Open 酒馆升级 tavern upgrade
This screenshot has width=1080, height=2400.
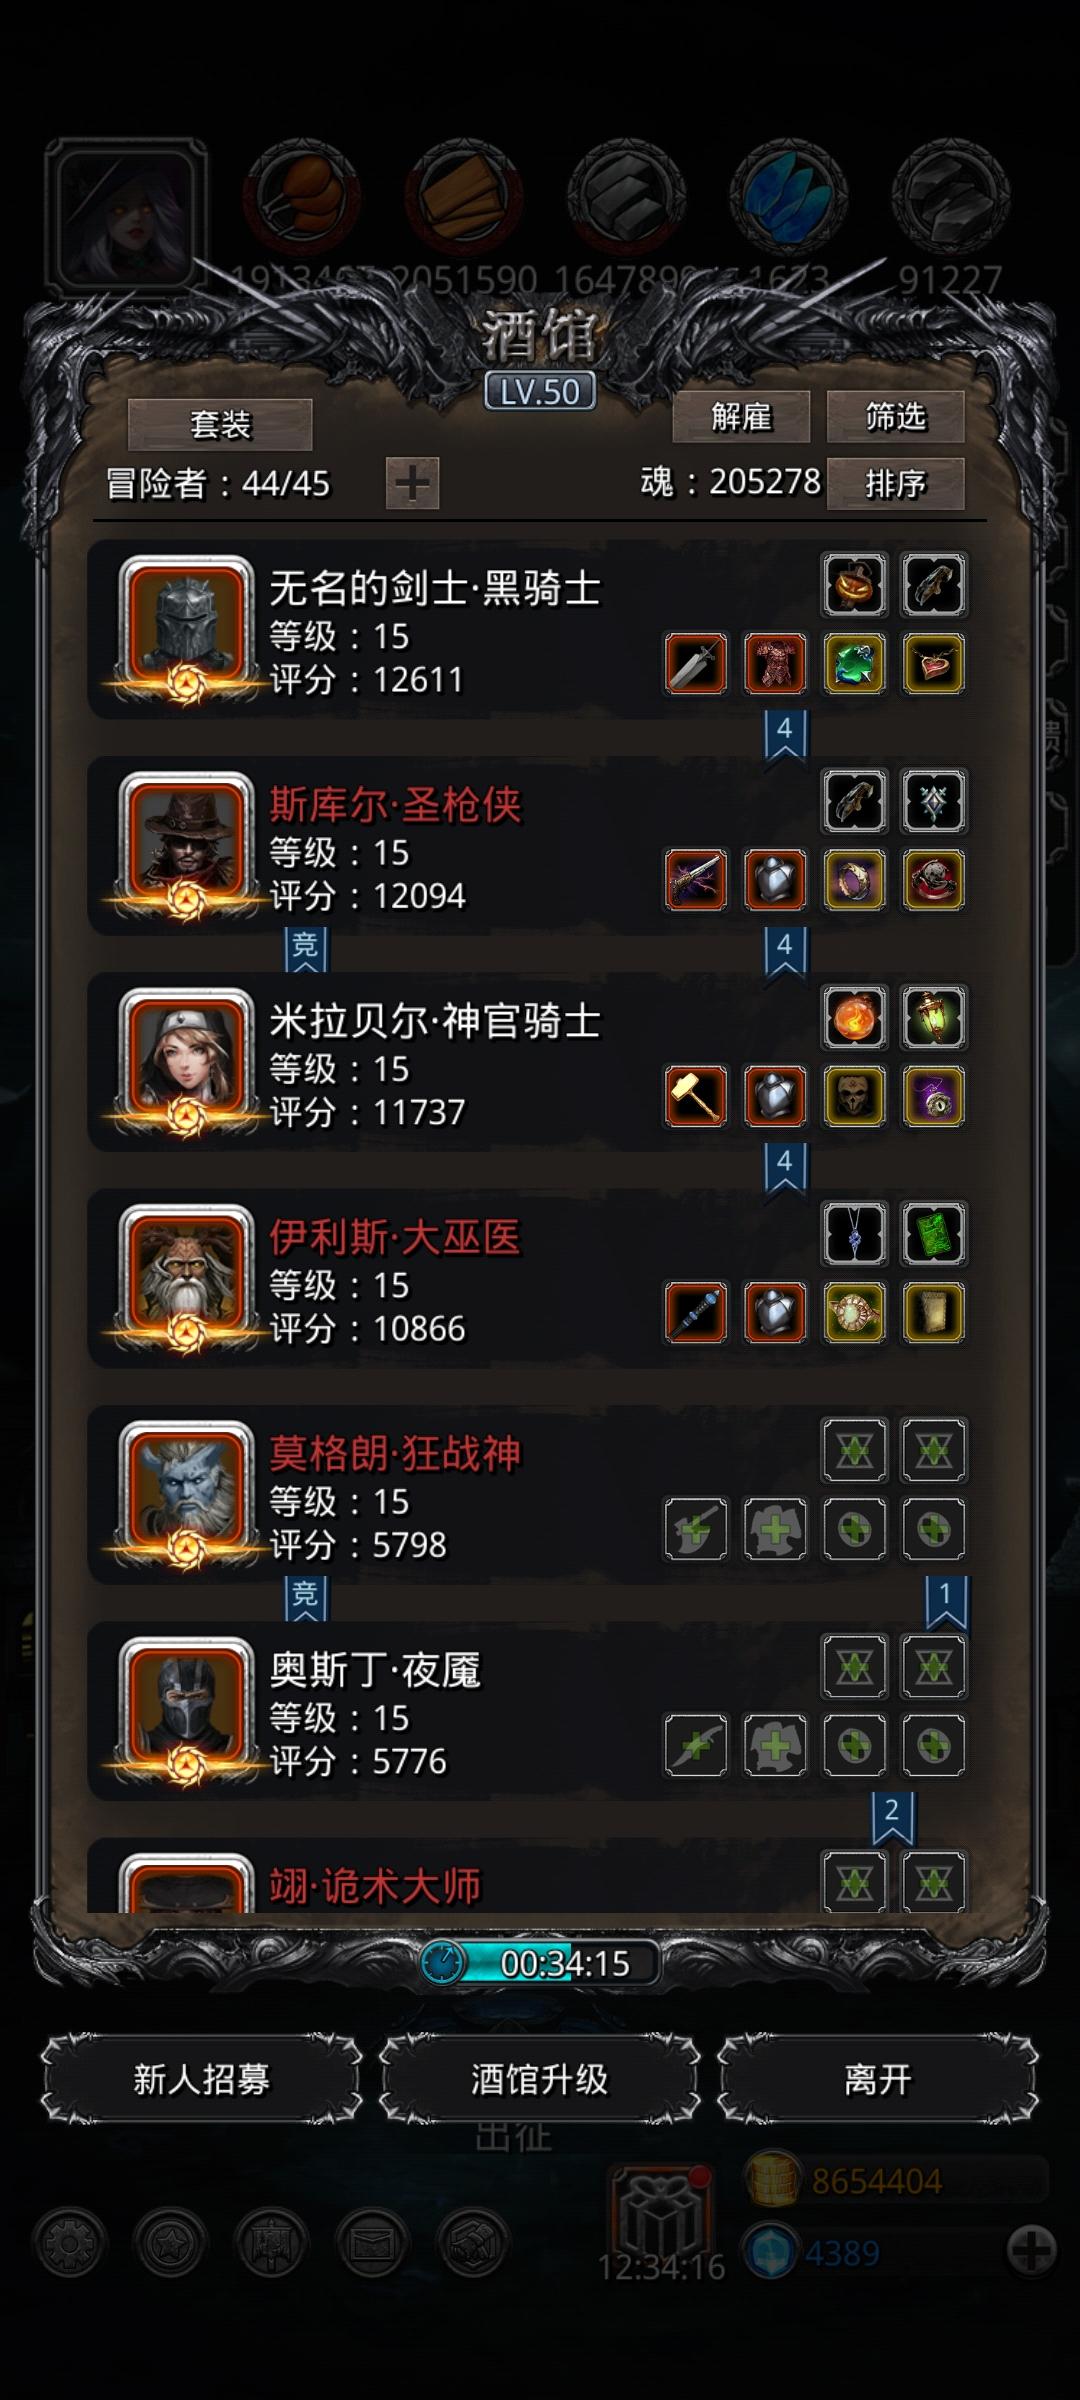pyautogui.click(x=539, y=2079)
